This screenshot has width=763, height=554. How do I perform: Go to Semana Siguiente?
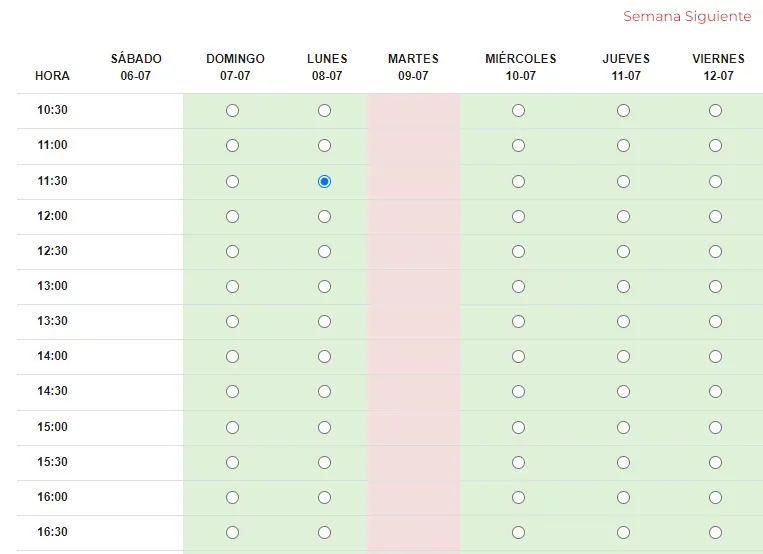point(687,17)
